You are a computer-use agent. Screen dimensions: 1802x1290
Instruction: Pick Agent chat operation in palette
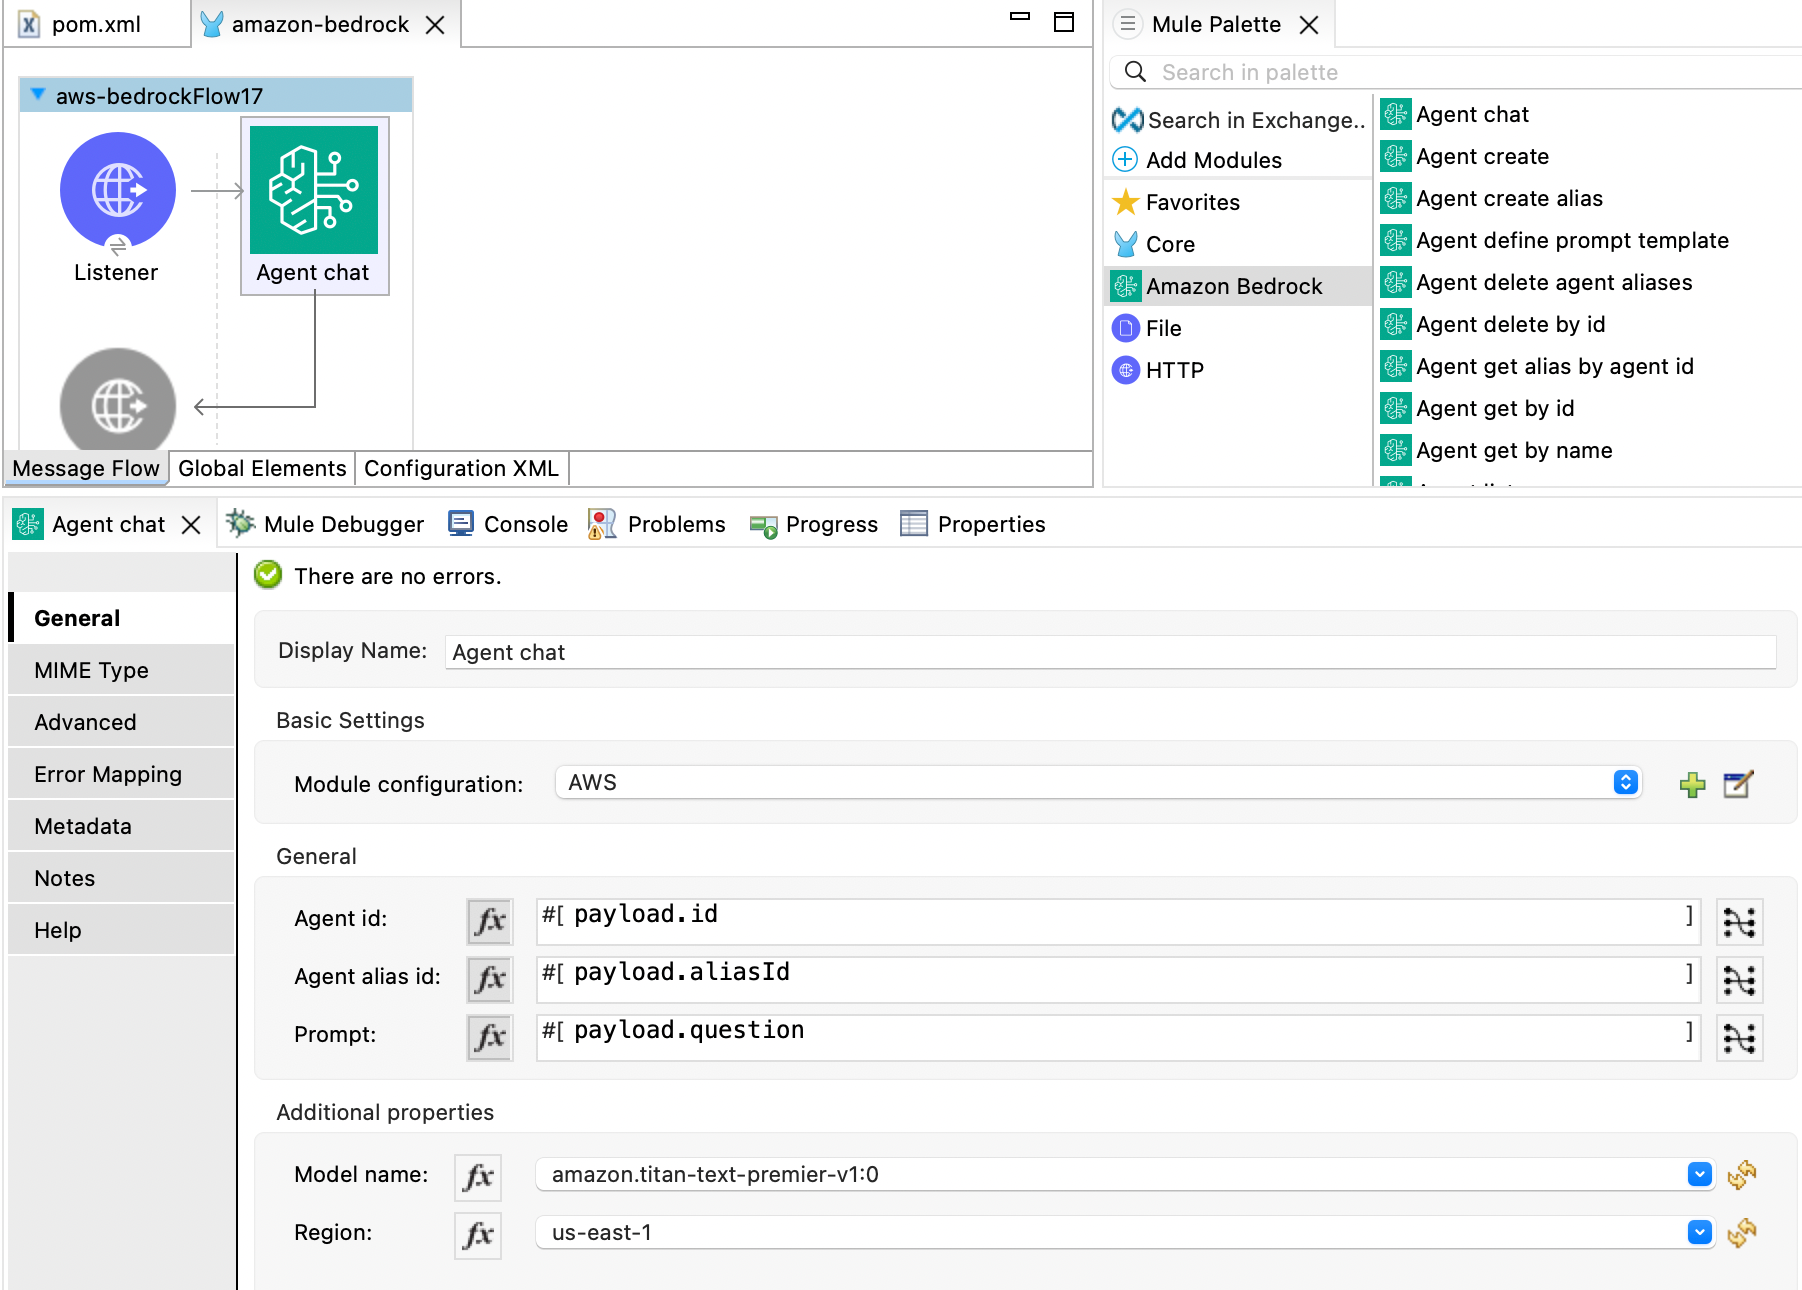coord(1455,114)
